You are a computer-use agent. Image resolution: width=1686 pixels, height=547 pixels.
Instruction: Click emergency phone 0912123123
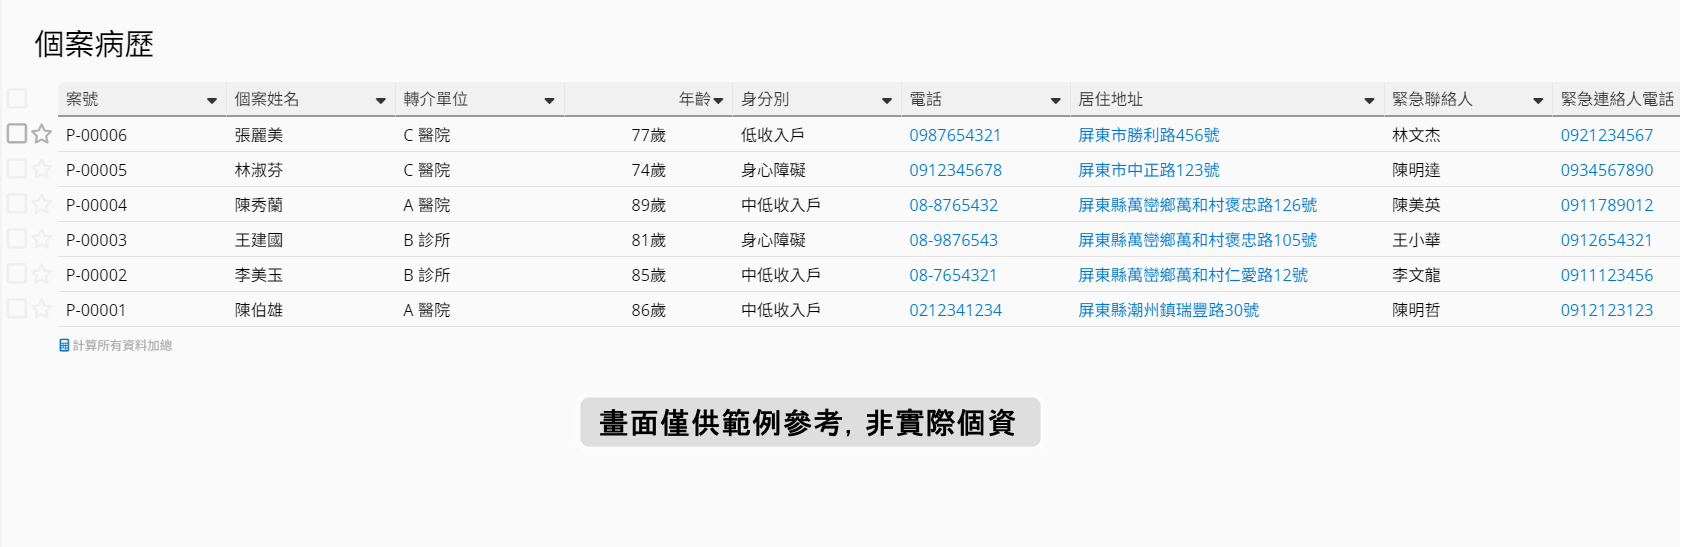click(x=1606, y=310)
